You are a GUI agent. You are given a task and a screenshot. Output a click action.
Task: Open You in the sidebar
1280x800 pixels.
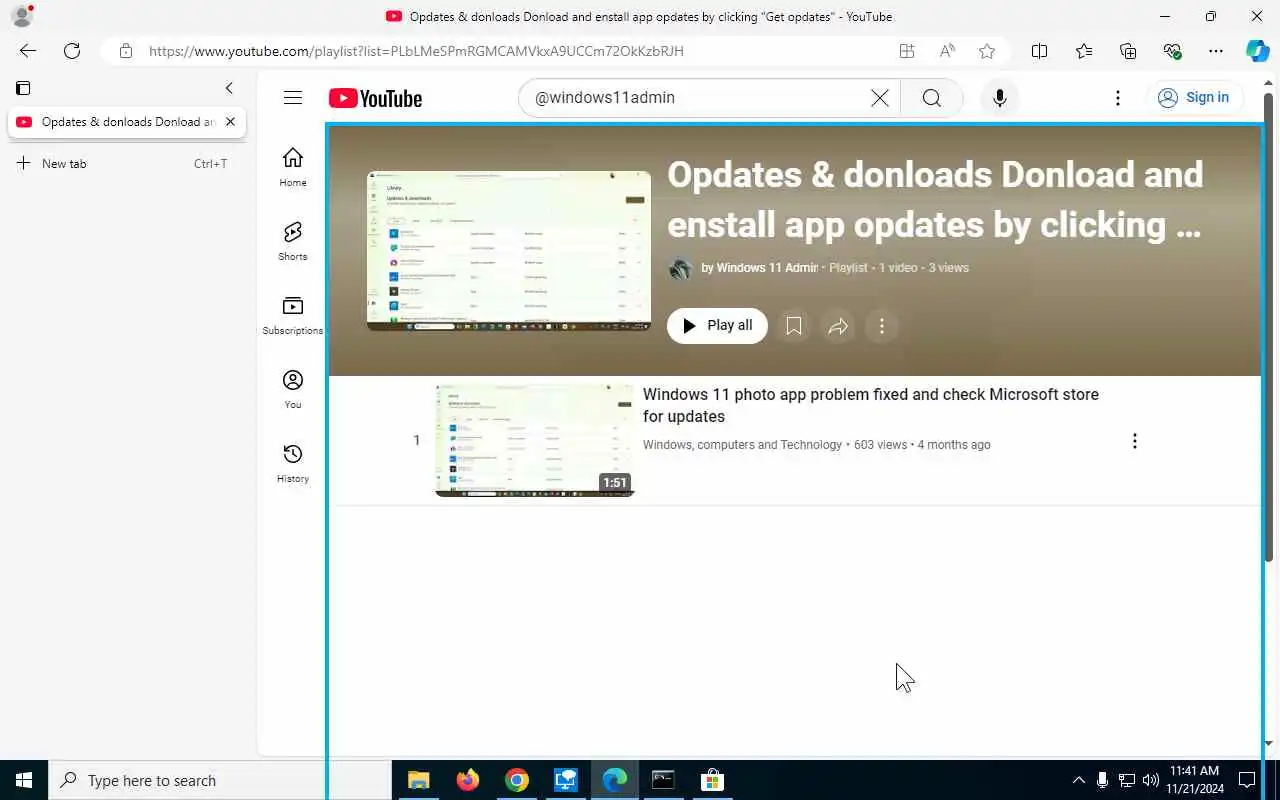(x=293, y=389)
